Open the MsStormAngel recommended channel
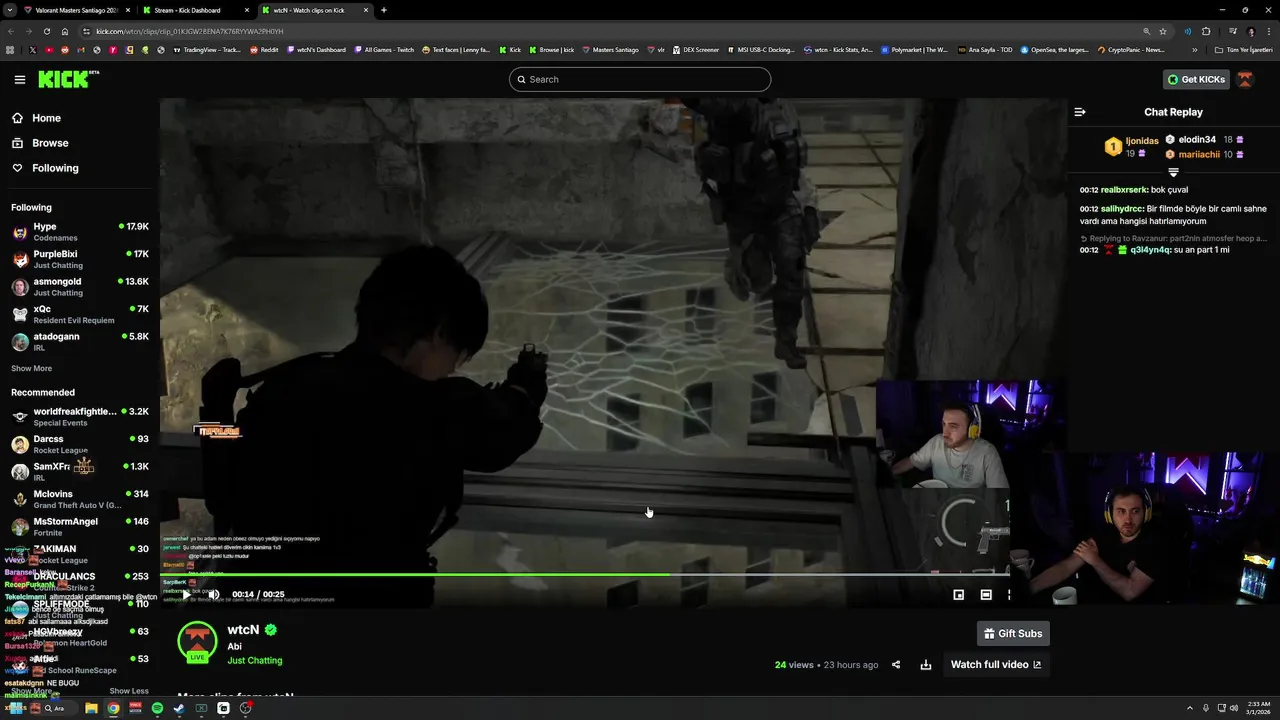The height and width of the screenshot is (720, 1280). pyautogui.click(x=80, y=527)
